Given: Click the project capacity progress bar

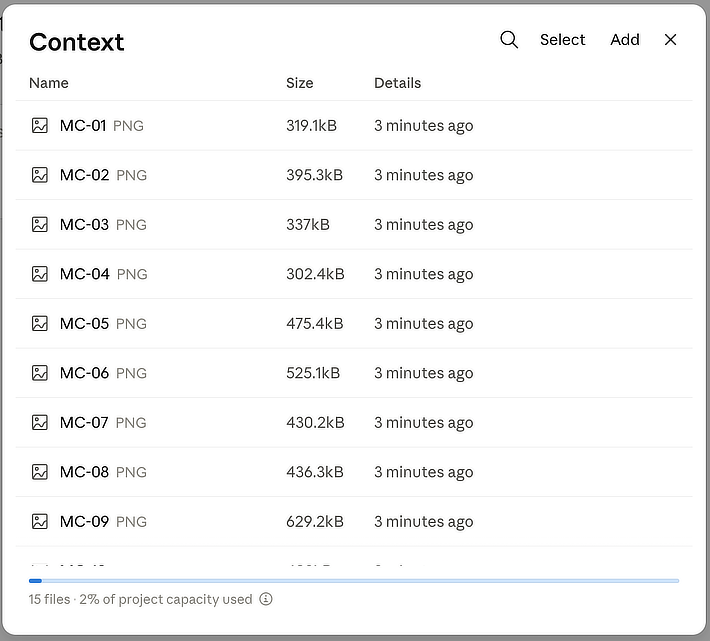Looking at the screenshot, I should point(354,580).
